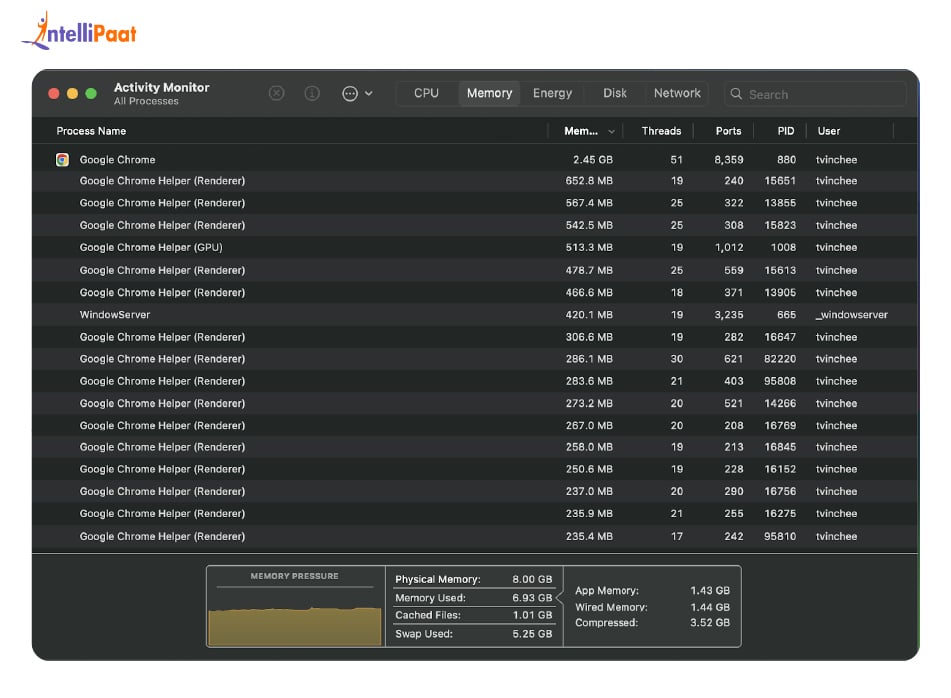Select the WindowServer process row
The width and height of the screenshot is (951, 698).
(476, 315)
